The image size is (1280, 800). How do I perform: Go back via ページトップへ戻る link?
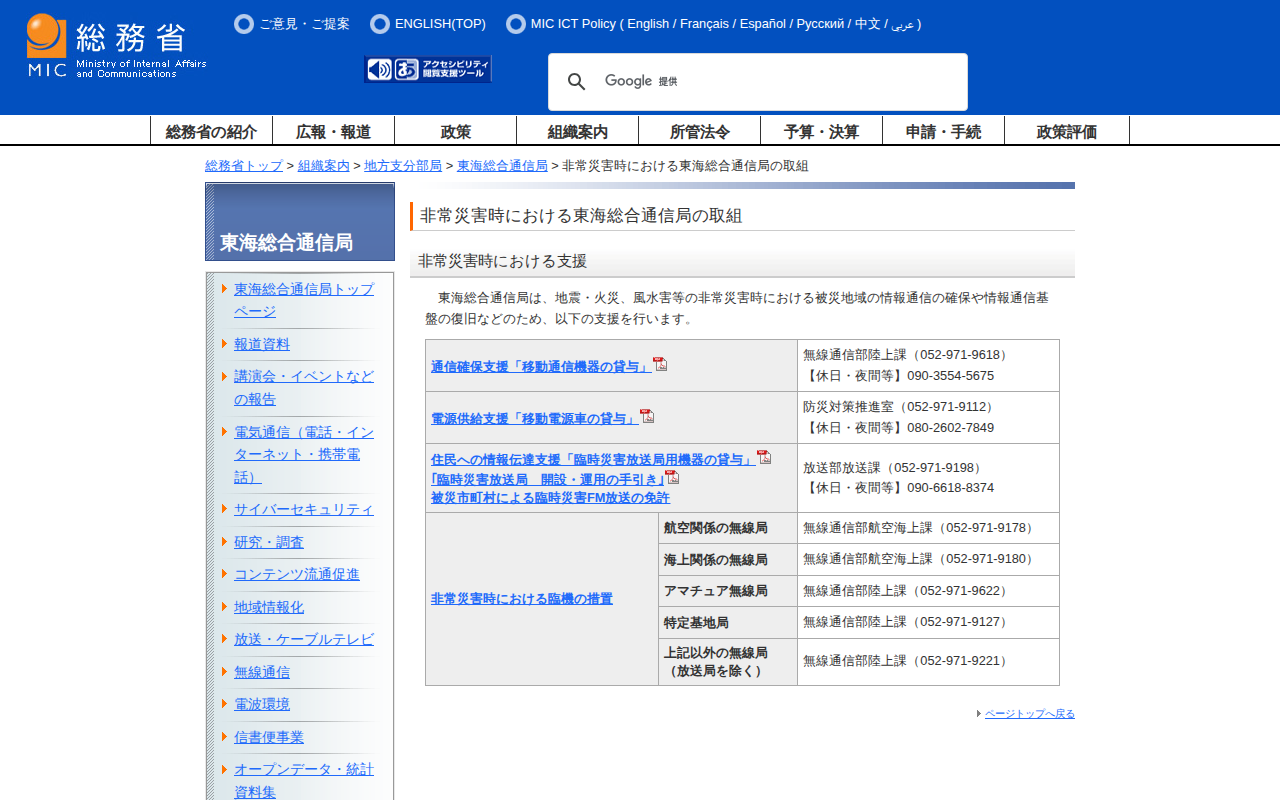1029,714
